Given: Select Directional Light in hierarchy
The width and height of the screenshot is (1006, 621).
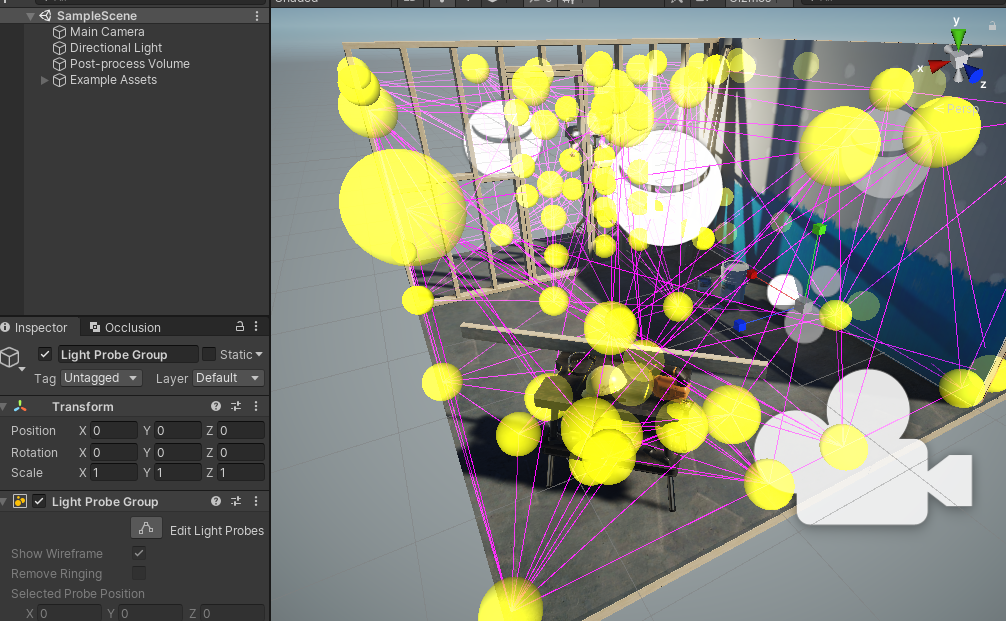Looking at the screenshot, I should point(115,47).
